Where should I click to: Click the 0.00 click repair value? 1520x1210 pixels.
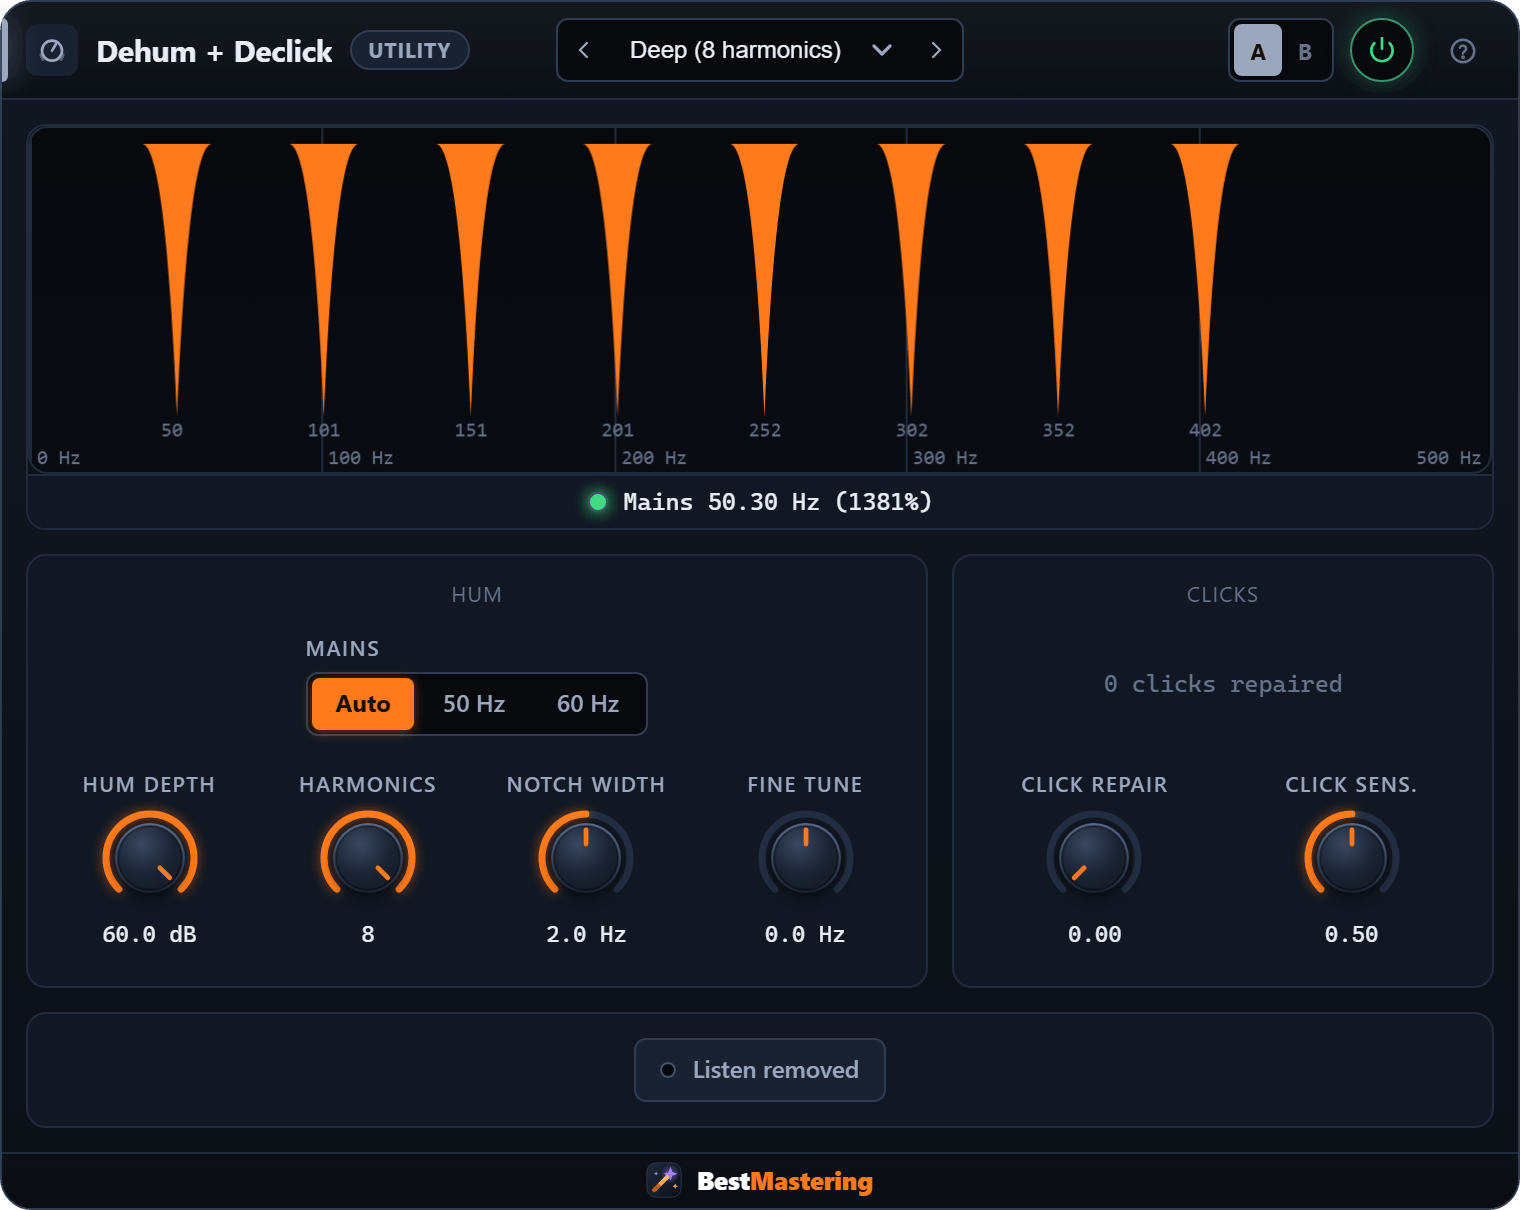(1094, 934)
